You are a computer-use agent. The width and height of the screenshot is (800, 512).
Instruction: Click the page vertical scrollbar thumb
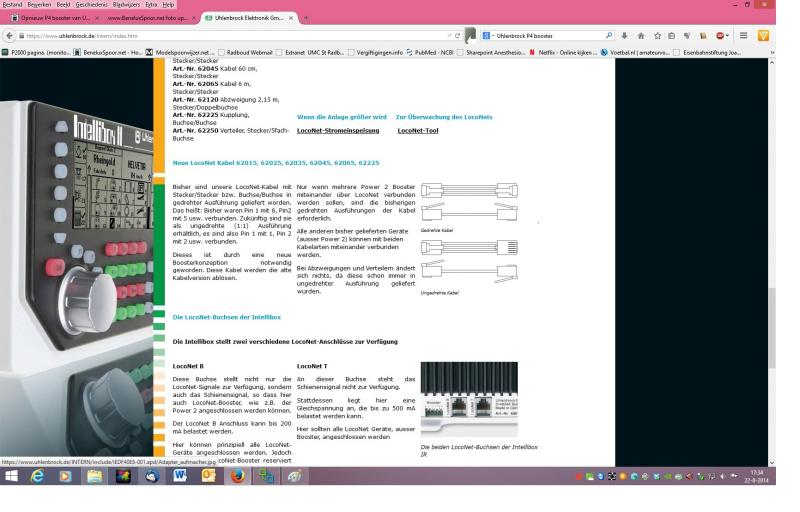[x=771, y=328]
